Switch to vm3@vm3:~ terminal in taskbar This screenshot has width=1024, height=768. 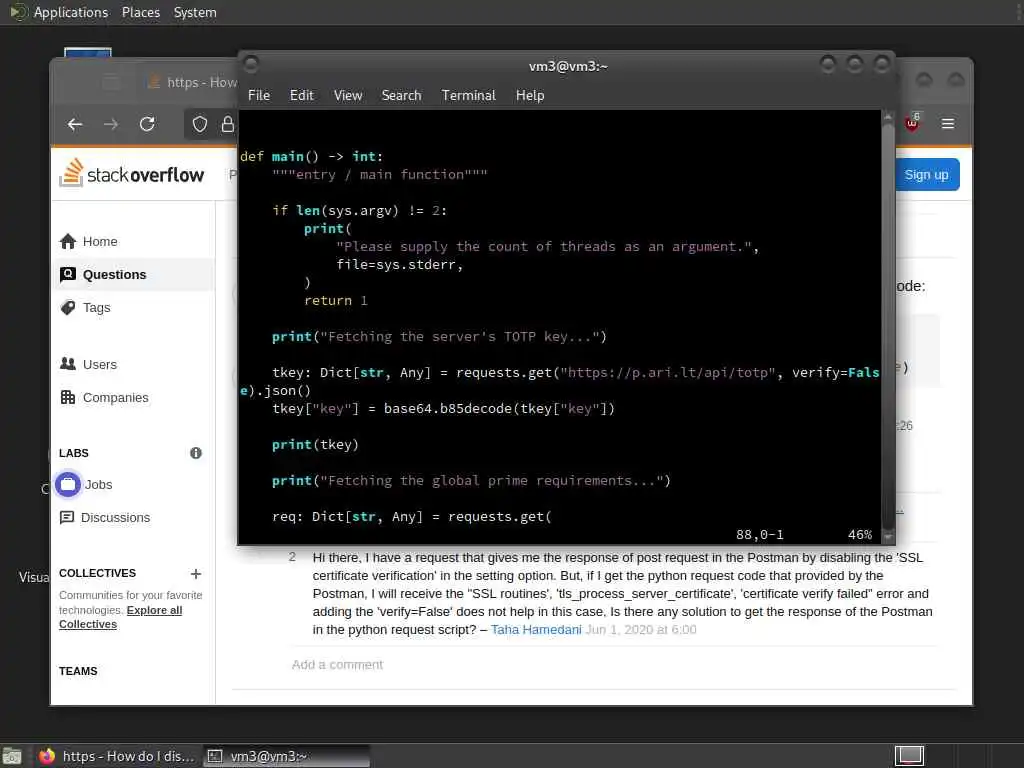pos(286,756)
